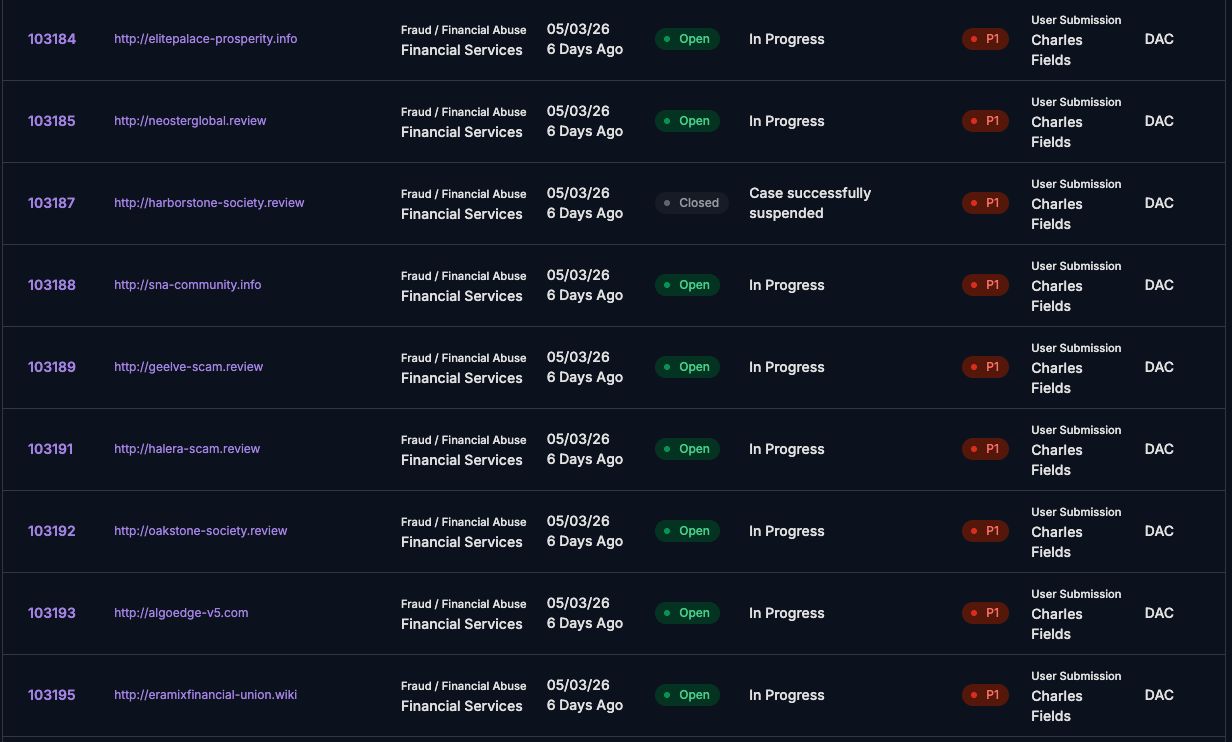1232x742 pixels.
Task: Click the geelve-scam.review link
Action: coord(188,367)
